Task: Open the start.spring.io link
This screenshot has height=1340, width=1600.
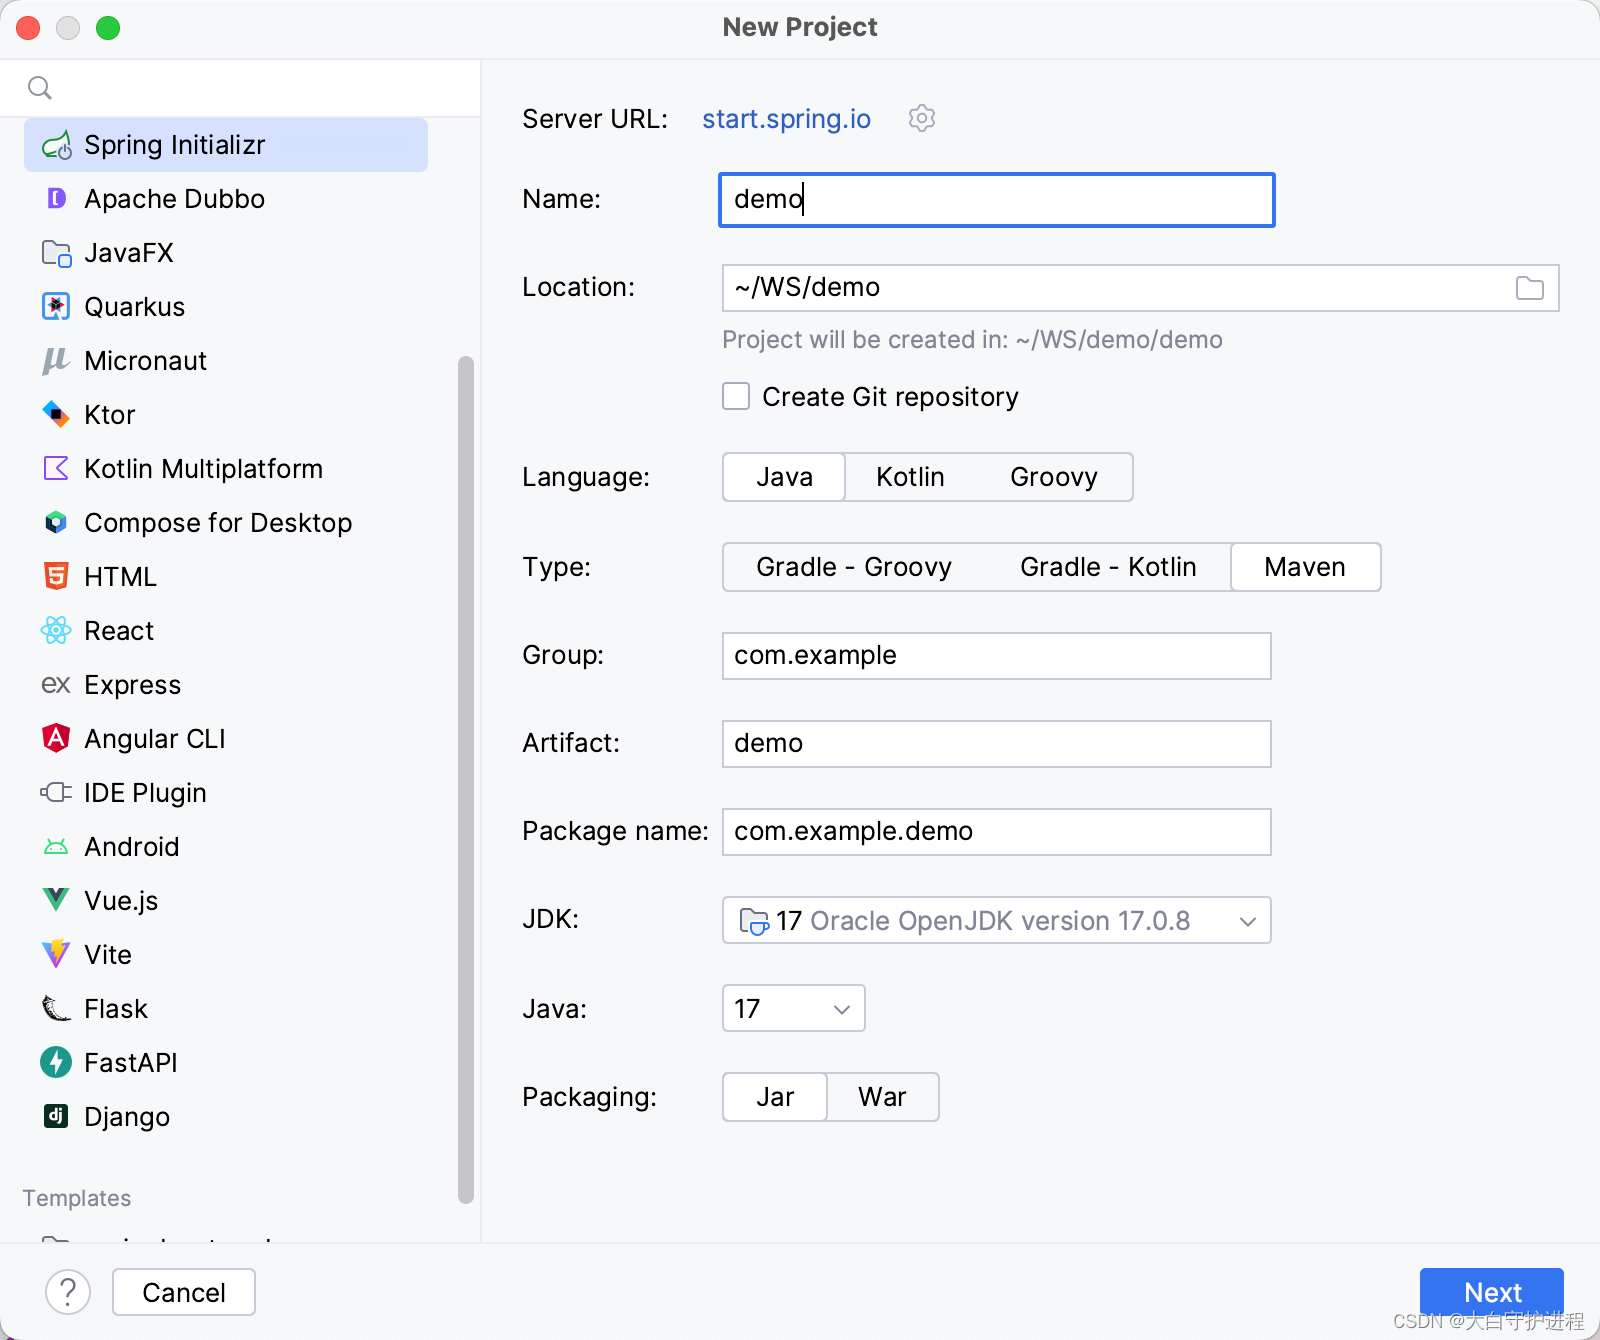Action: pos(786,119)
